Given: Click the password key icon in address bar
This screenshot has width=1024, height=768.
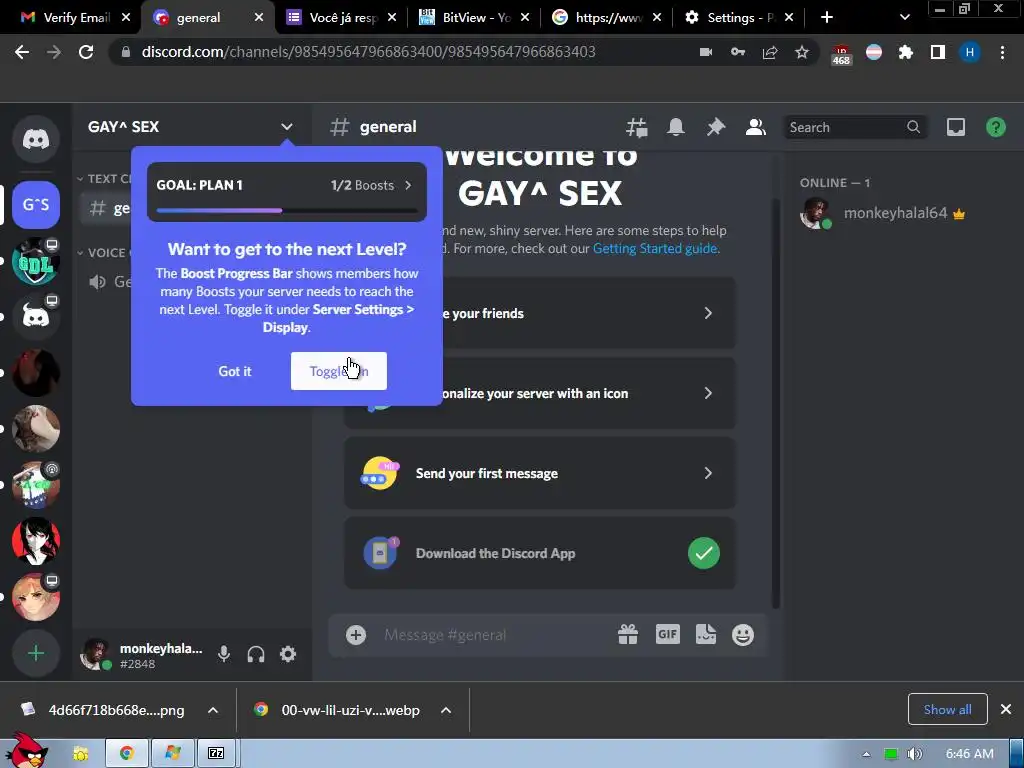Looking at the screenshot, I should (x=738, y=52).
